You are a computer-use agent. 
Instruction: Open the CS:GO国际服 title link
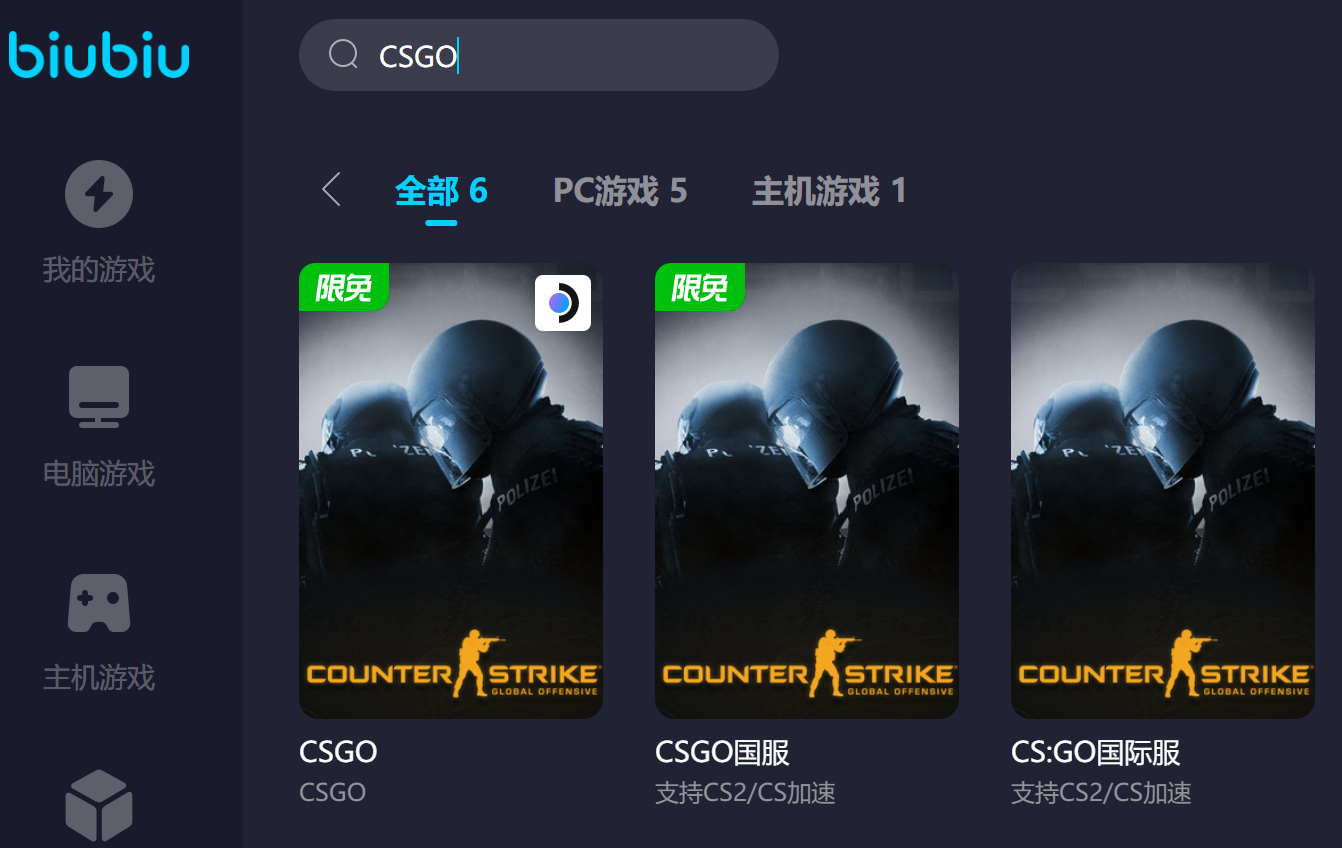[1096, 752]
